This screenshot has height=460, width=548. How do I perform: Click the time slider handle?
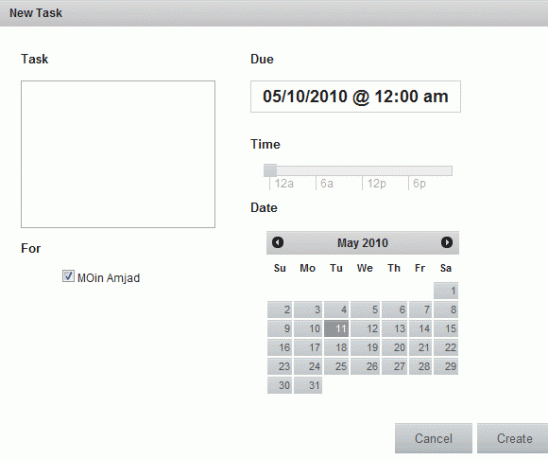coord(270,170)
